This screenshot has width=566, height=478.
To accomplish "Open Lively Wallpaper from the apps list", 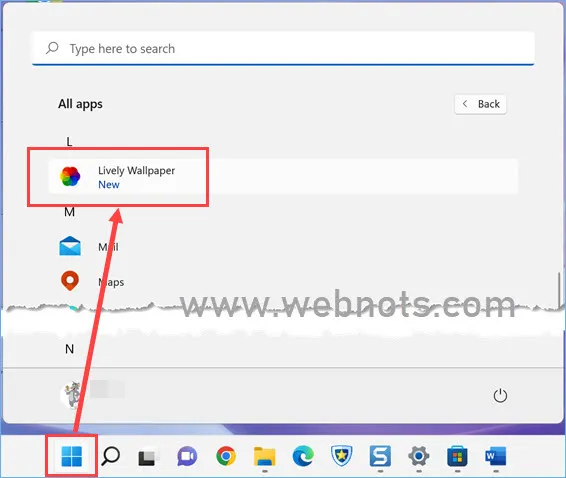I will [283, 177].
